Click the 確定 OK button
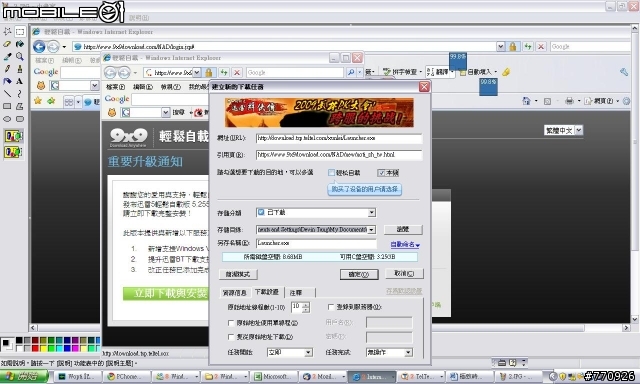640x384 pixels. point(359,274)
